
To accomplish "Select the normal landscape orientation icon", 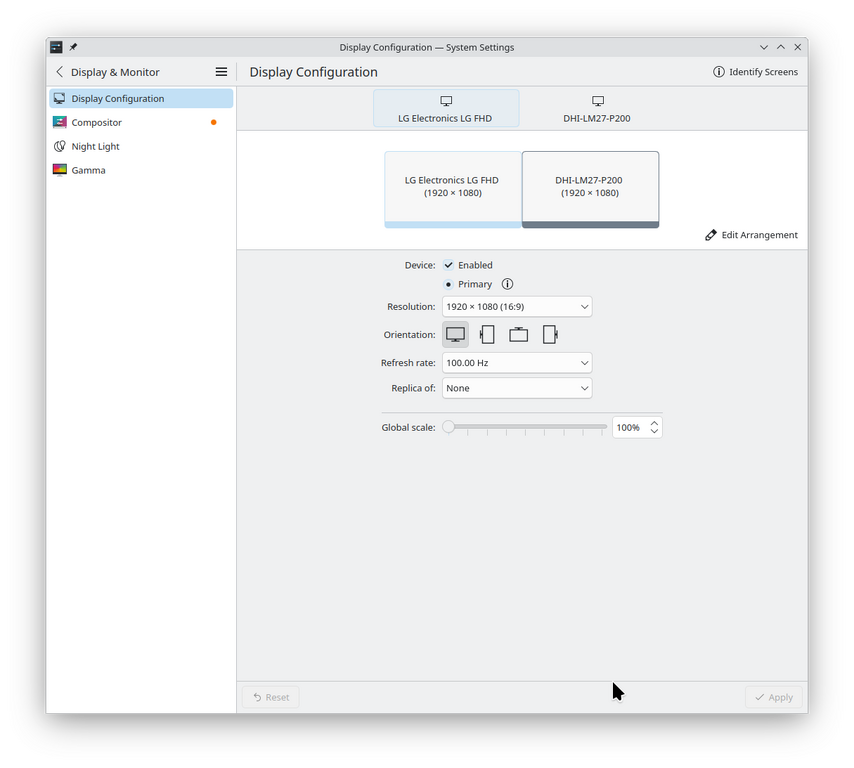I will click(x=455, y=335).
